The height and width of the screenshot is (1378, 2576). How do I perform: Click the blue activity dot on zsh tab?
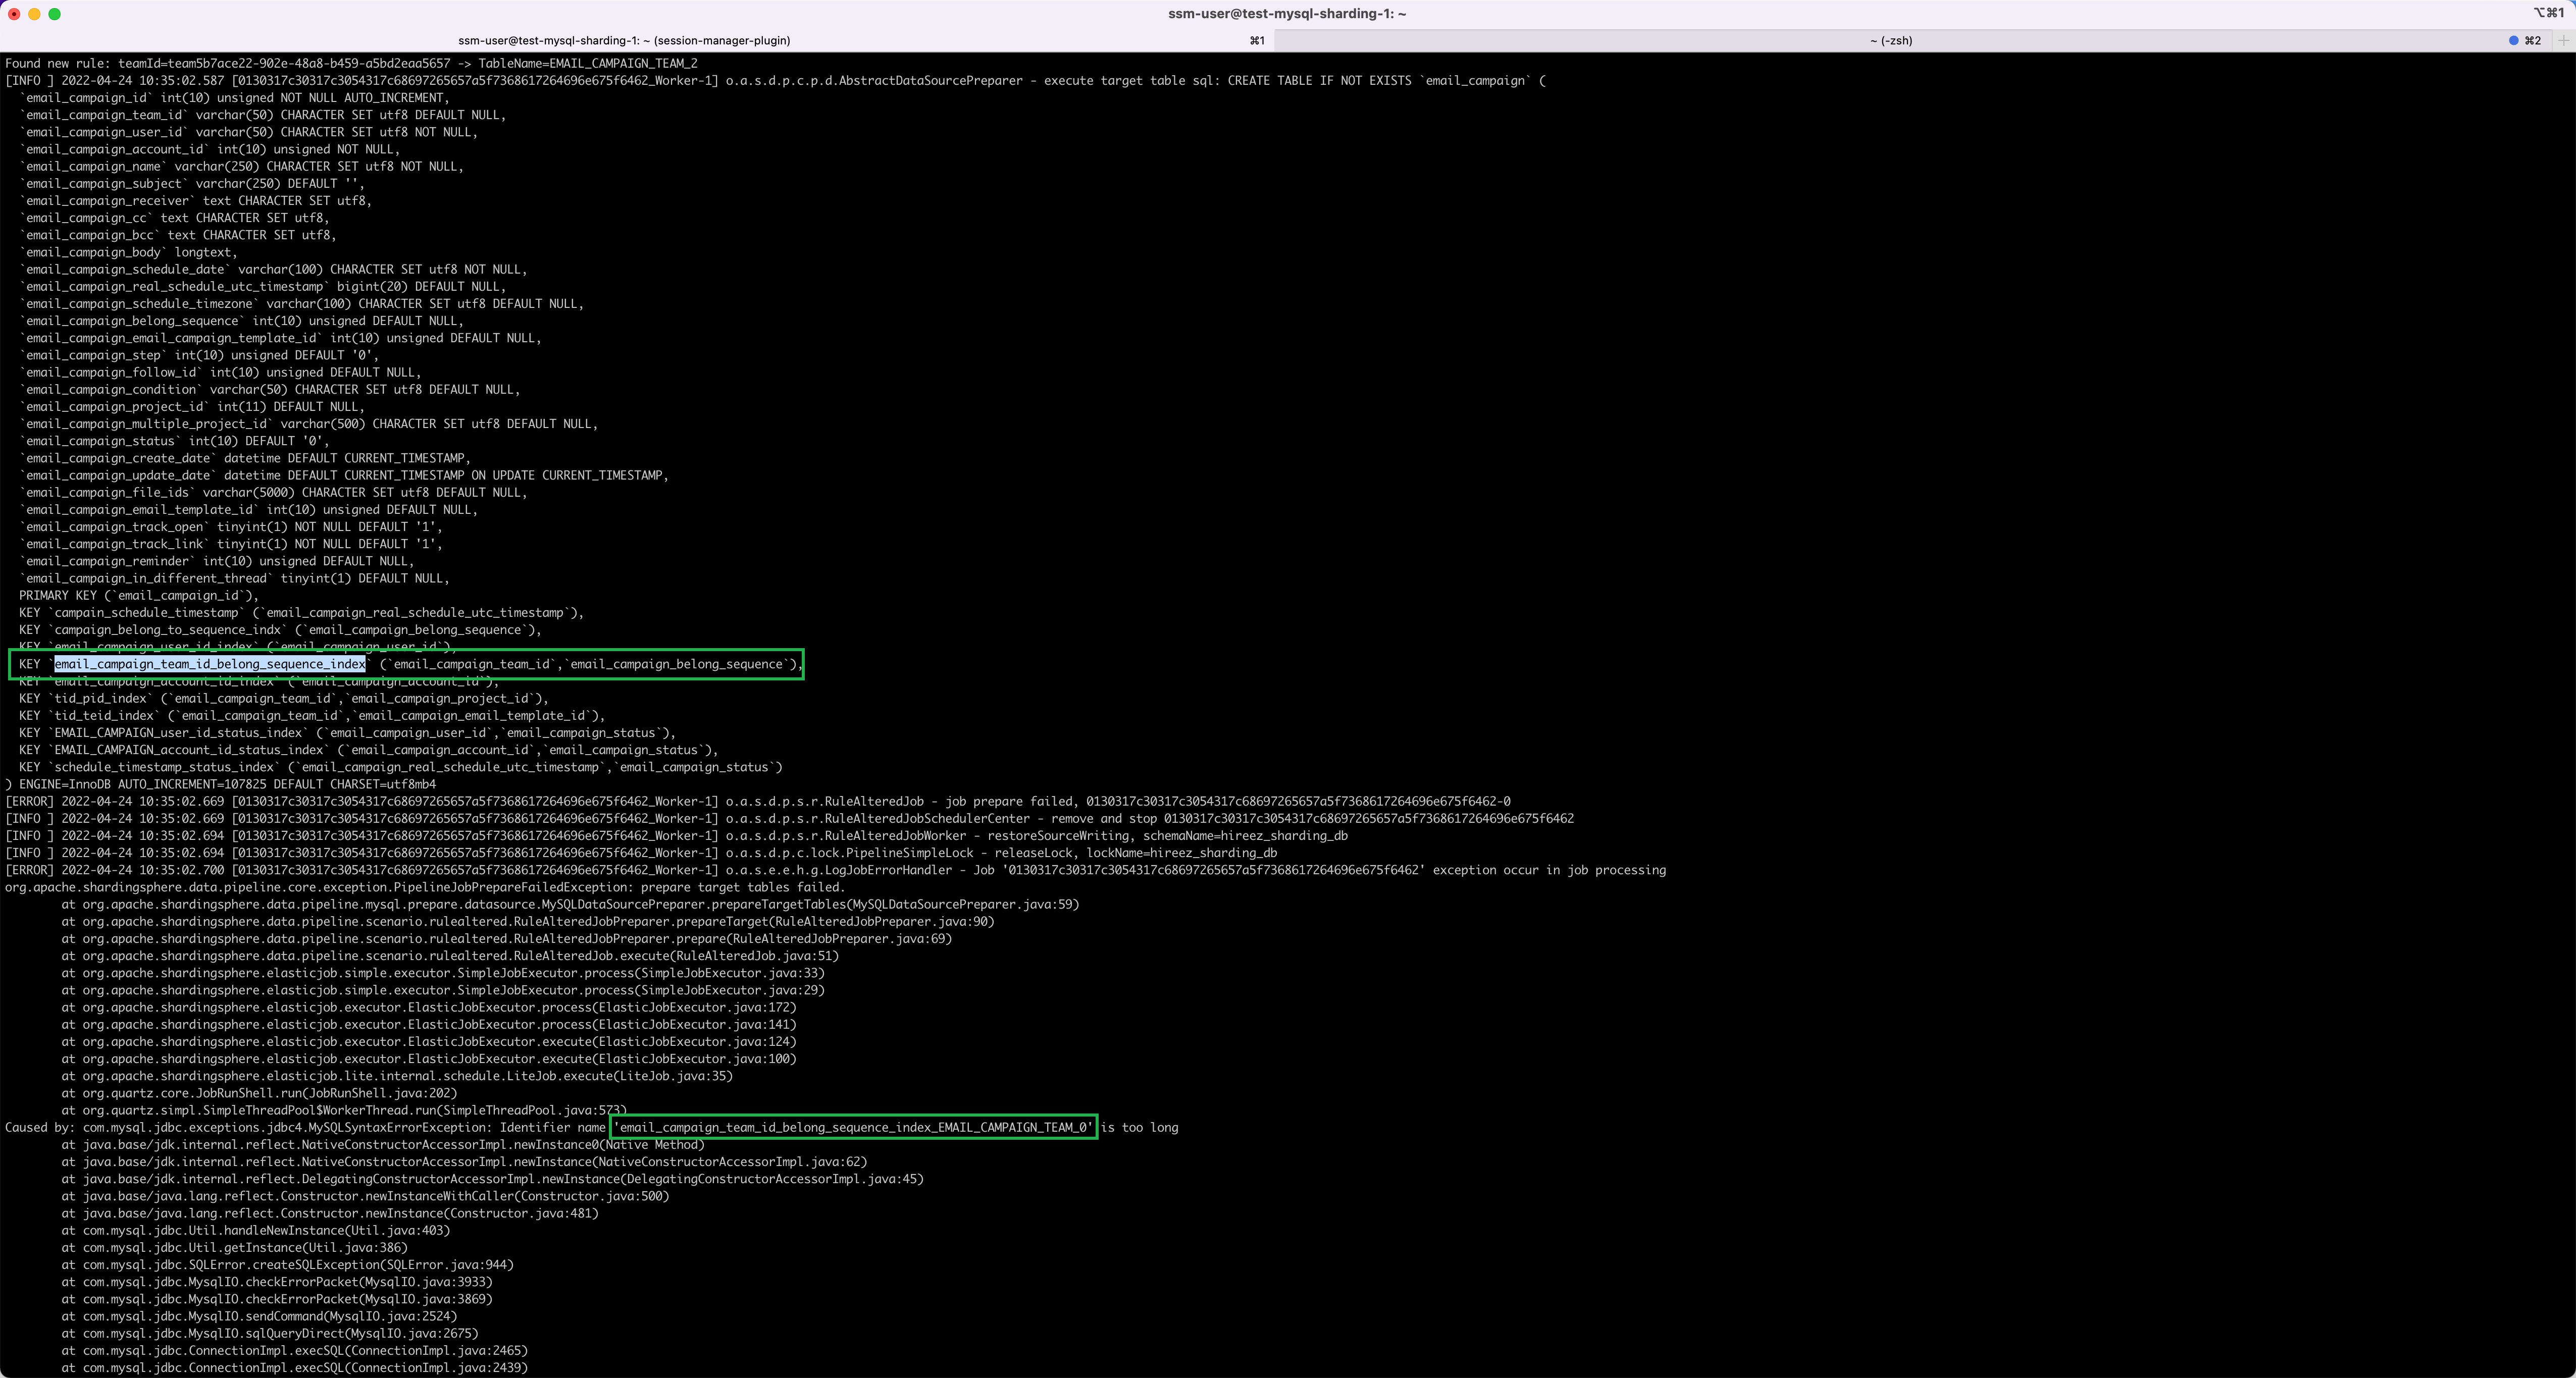(x=2513, y=40)
